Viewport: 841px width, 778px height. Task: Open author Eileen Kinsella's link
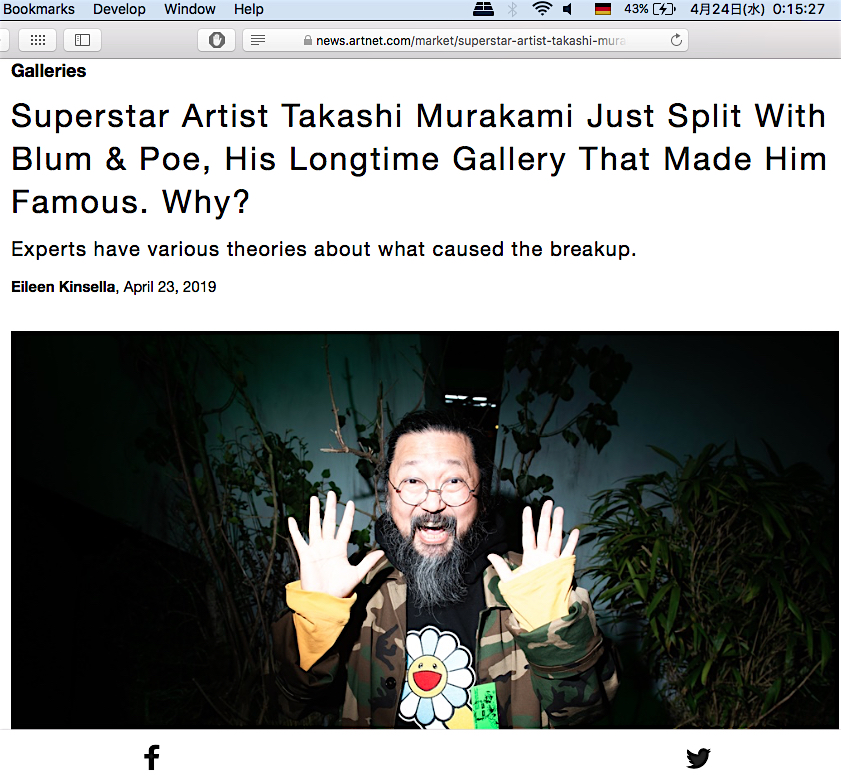tap(63, 287)
